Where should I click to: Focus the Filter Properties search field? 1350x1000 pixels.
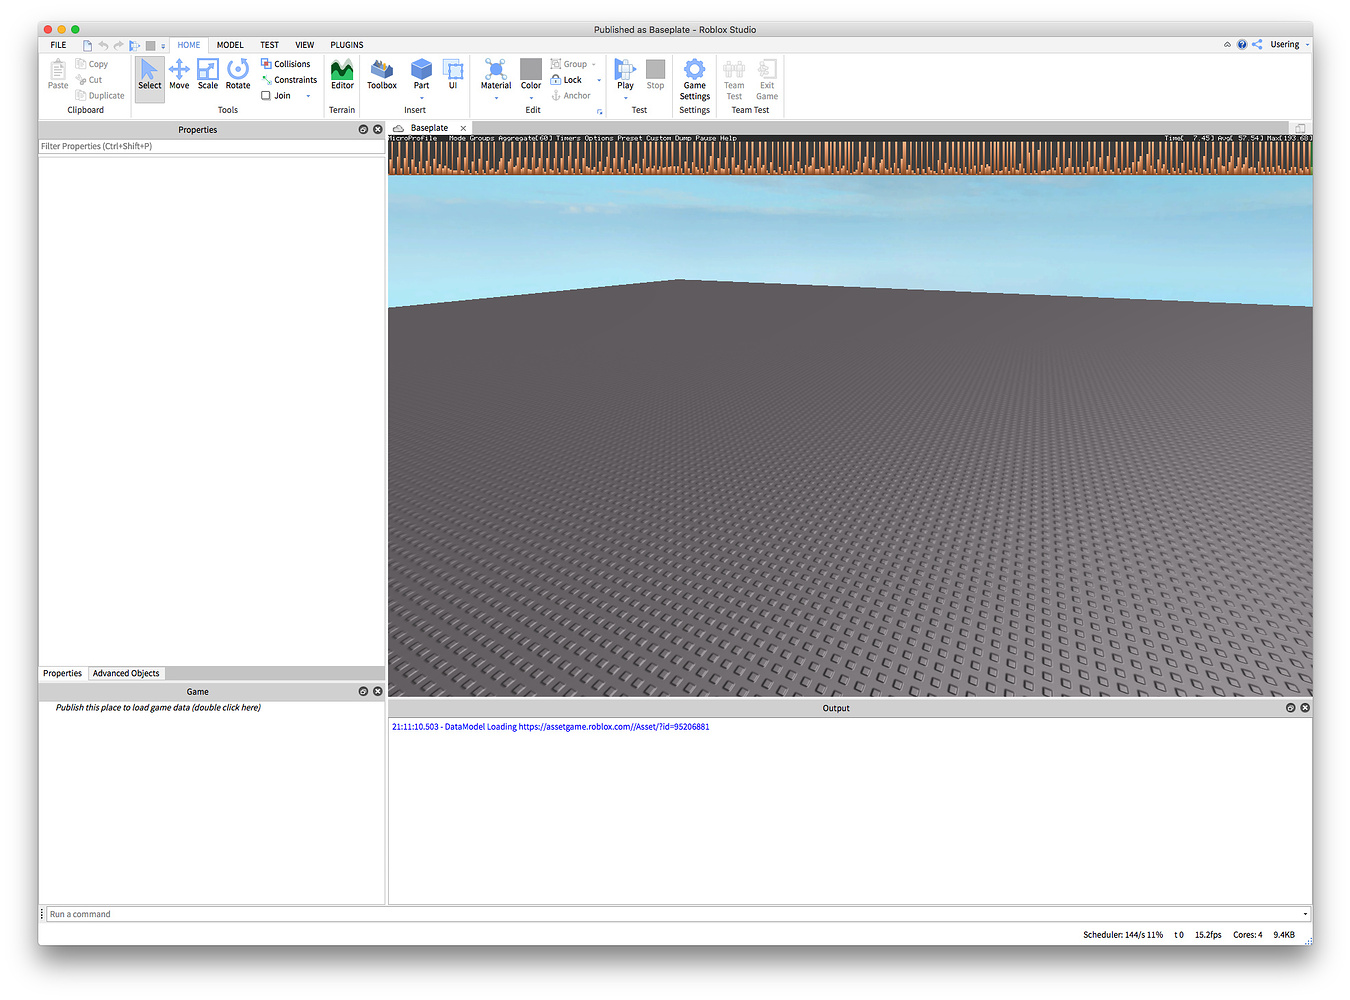click(x=211, y=146)
